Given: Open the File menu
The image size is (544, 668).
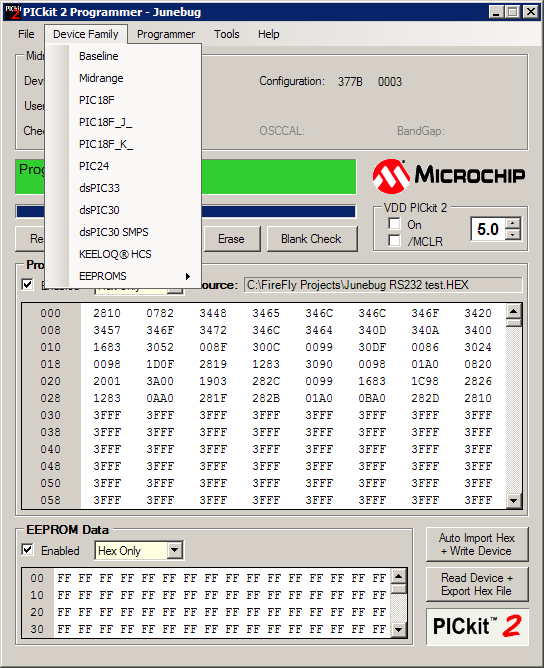Looking at the screenshot, I should [26, 34].
